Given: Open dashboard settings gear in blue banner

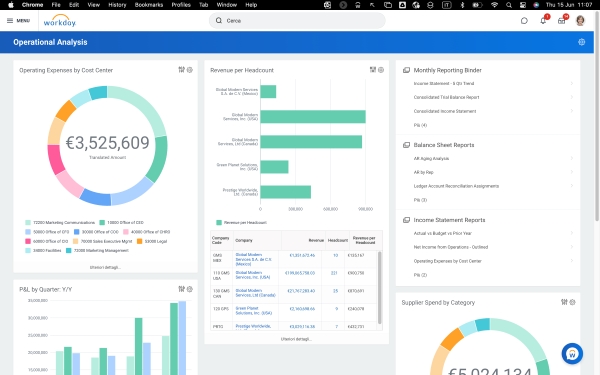Looking at the screenshot, I should point(581,42).
